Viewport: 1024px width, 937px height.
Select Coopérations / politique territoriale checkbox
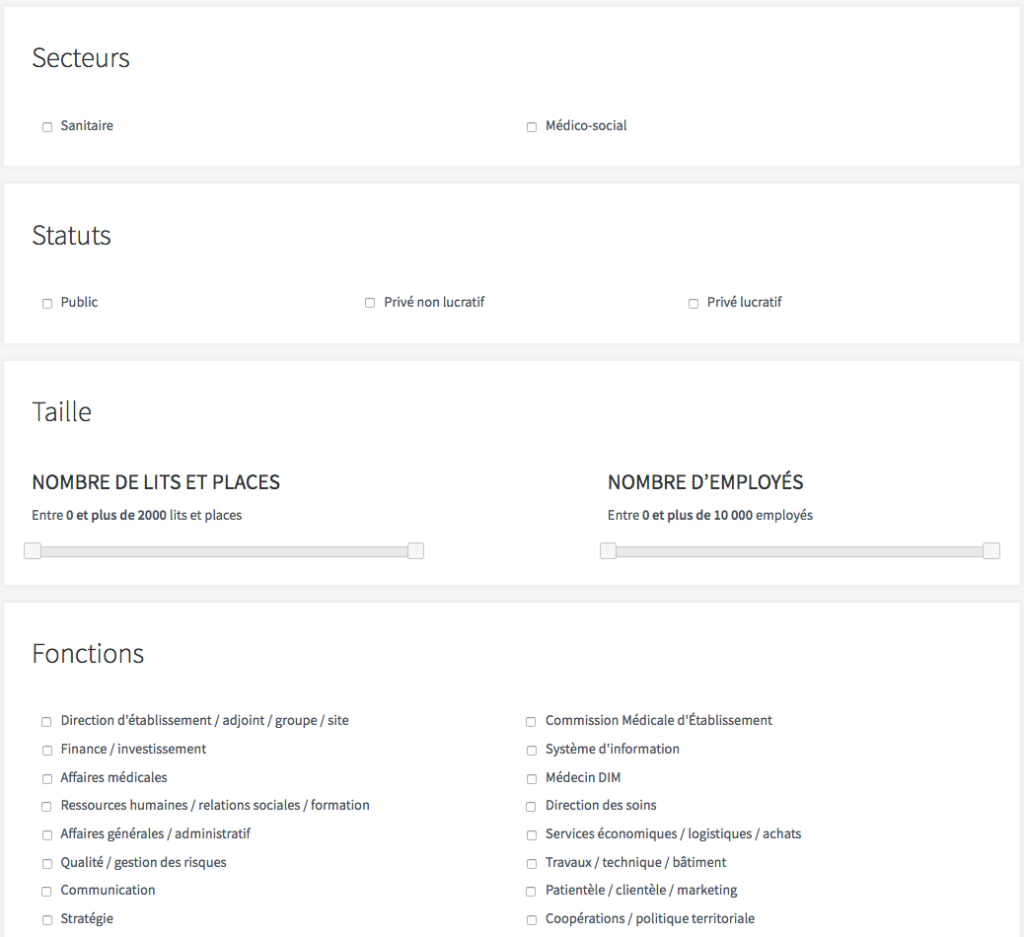[x=532, y=919]
